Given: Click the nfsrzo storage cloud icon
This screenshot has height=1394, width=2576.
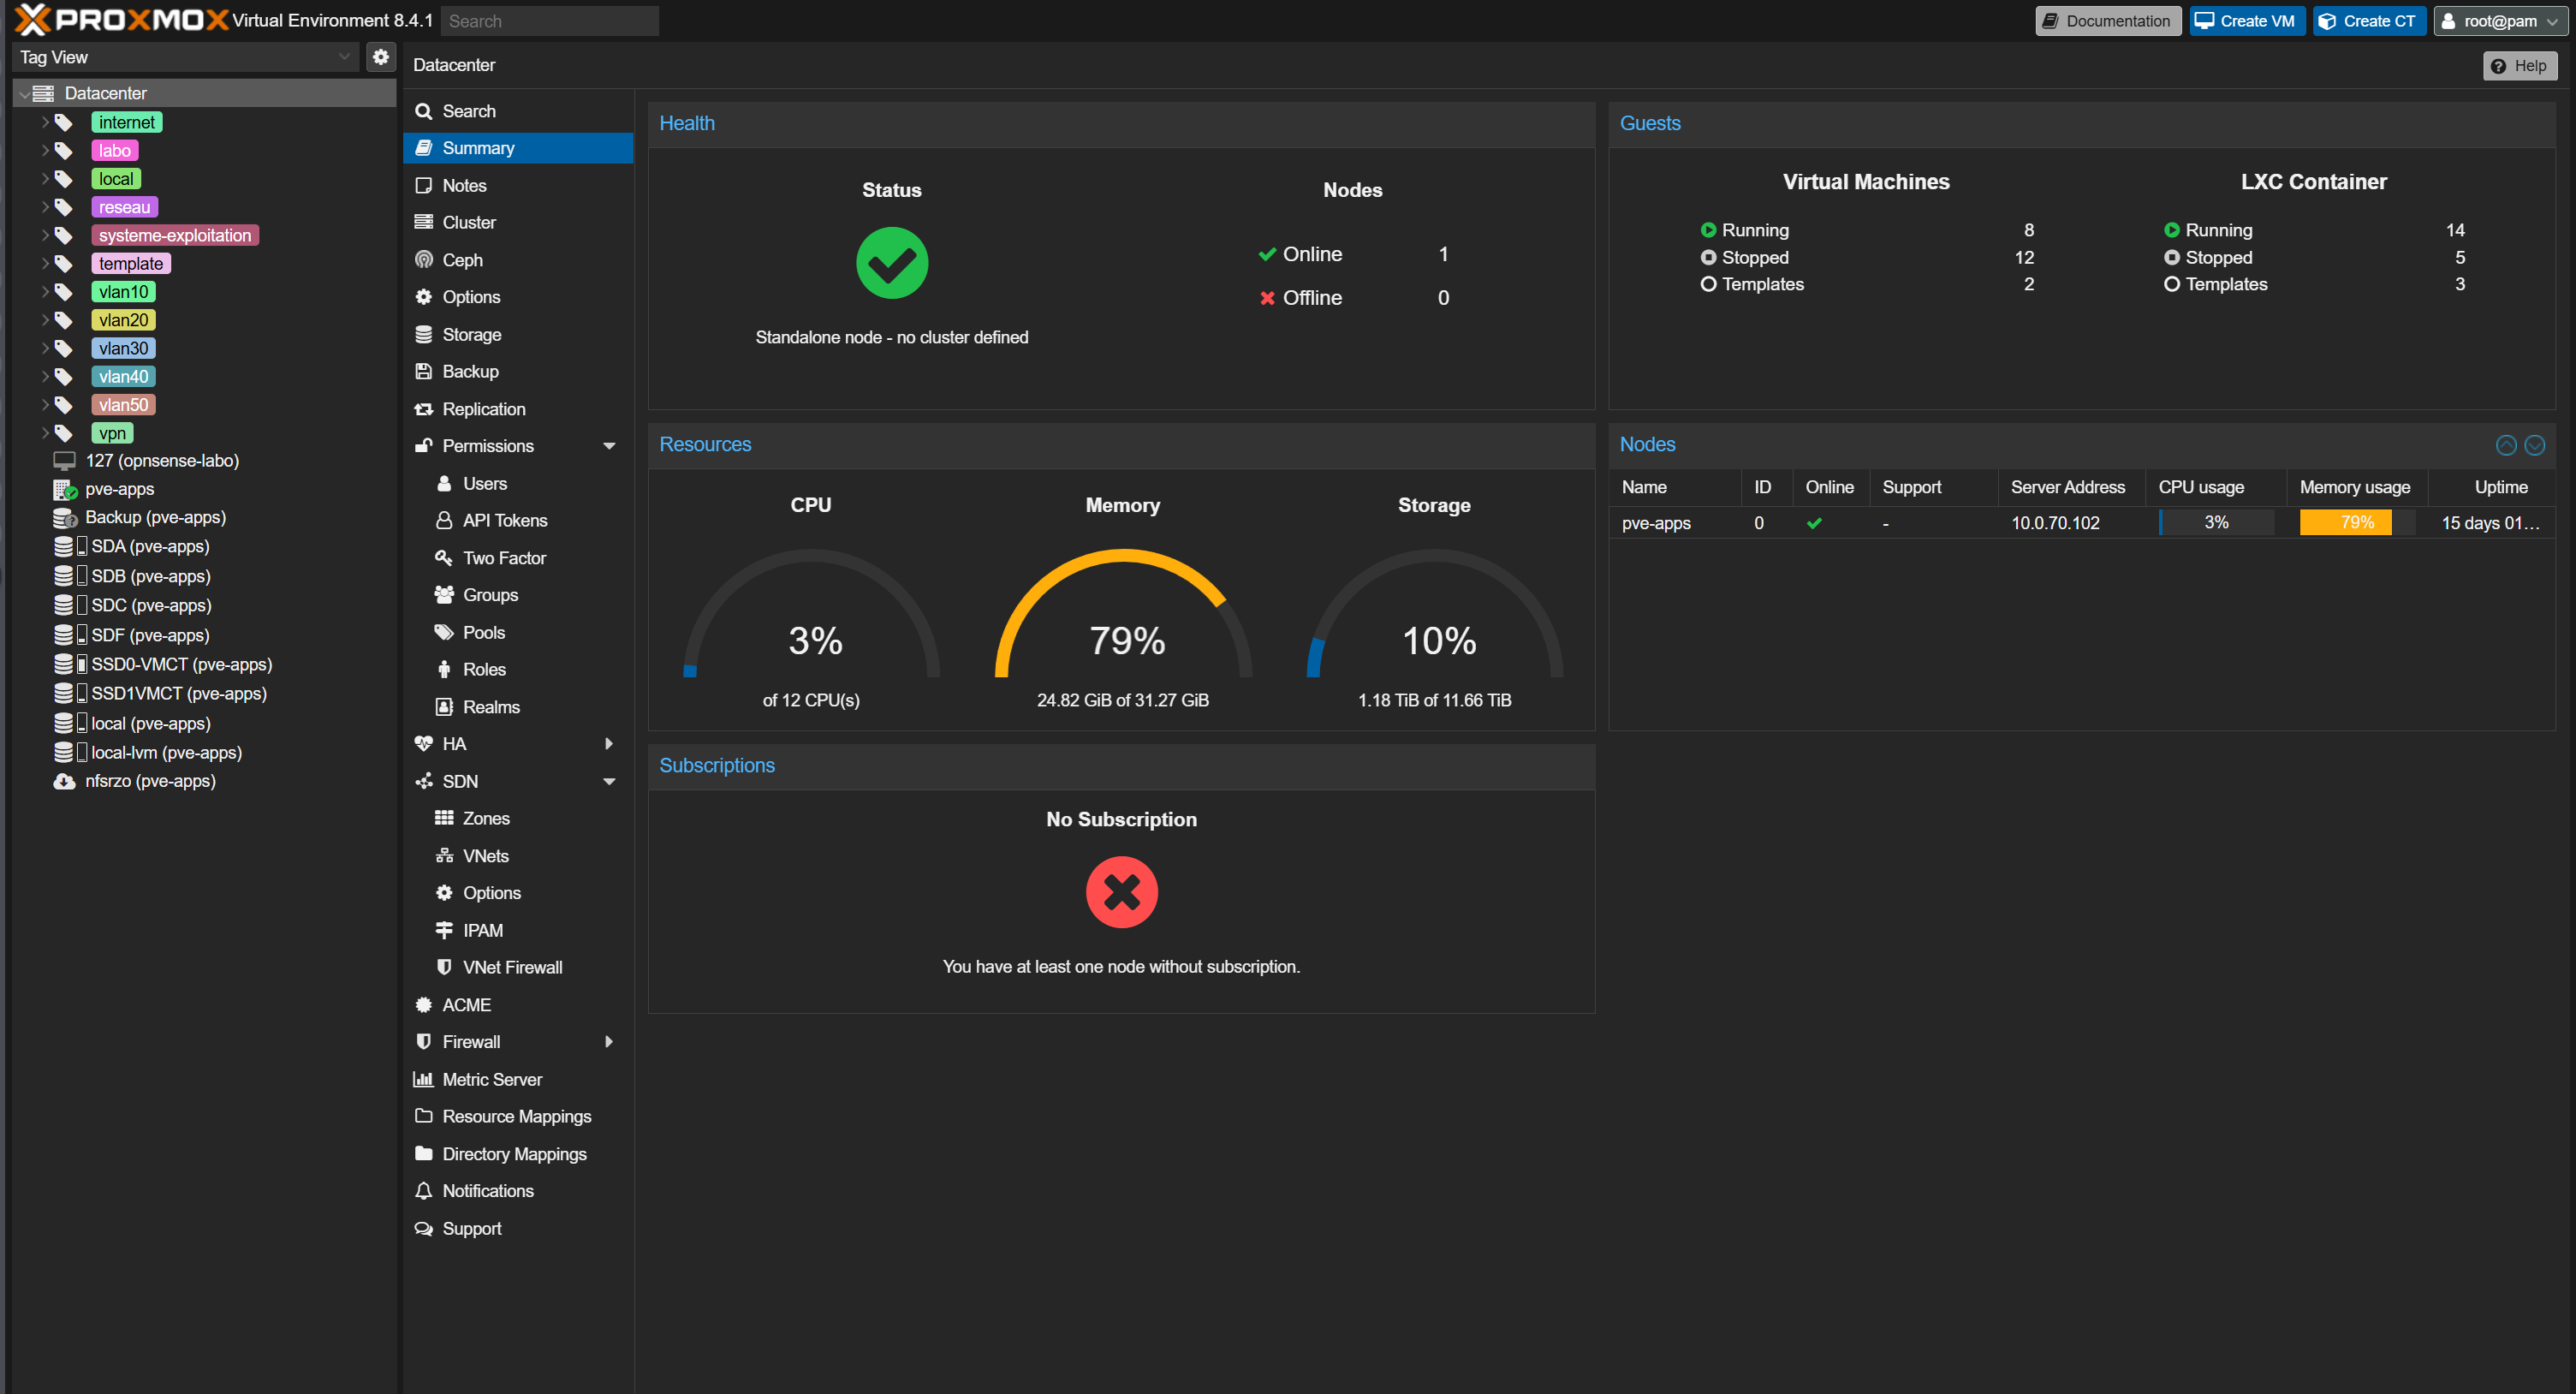Looking at the screenshot, I should tap(64, 781).
